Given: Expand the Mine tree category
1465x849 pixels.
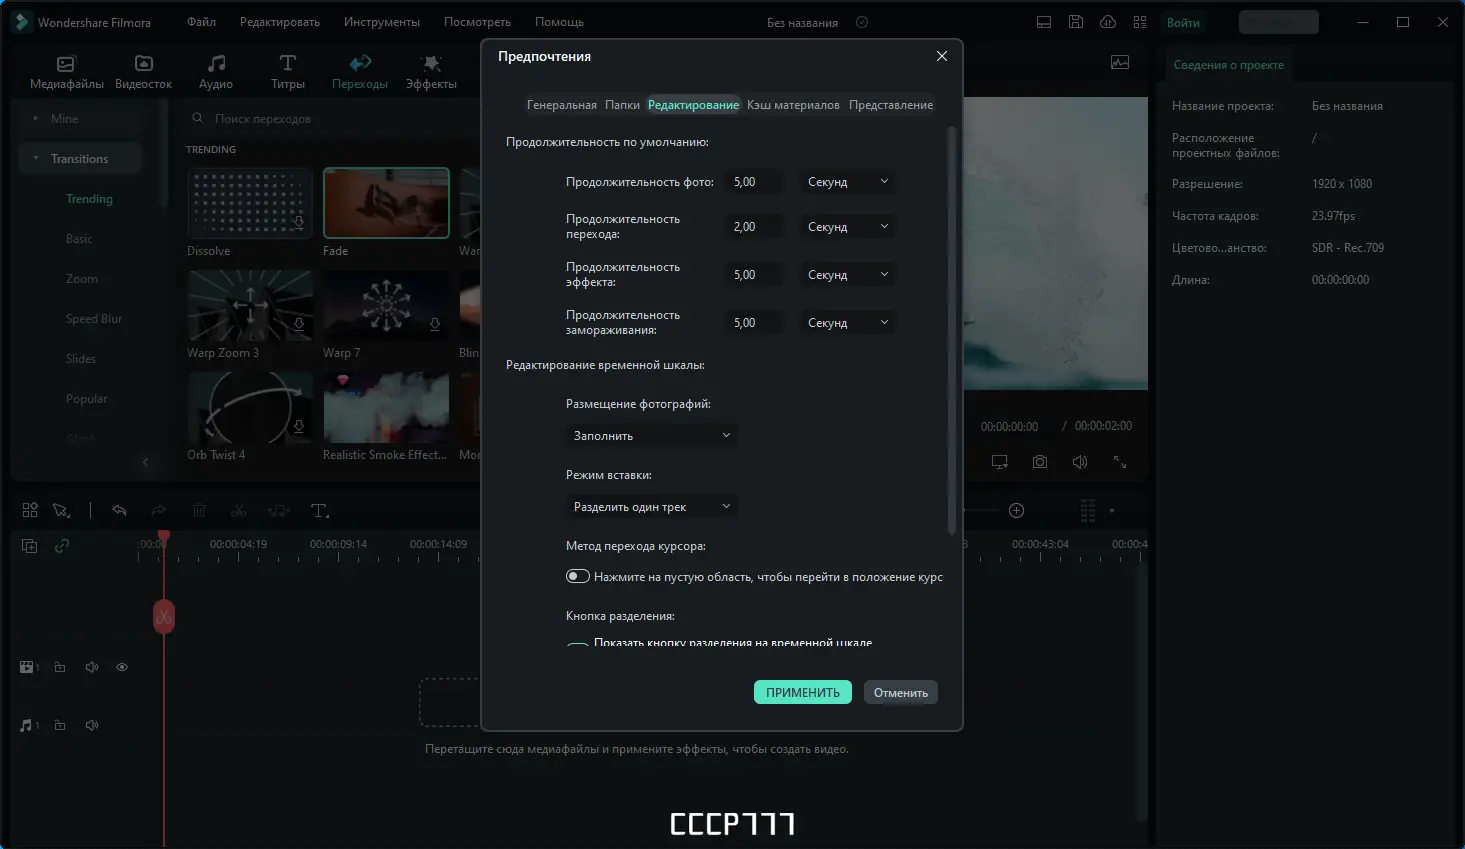Looking at the screenshot, I should pos(36,119).
